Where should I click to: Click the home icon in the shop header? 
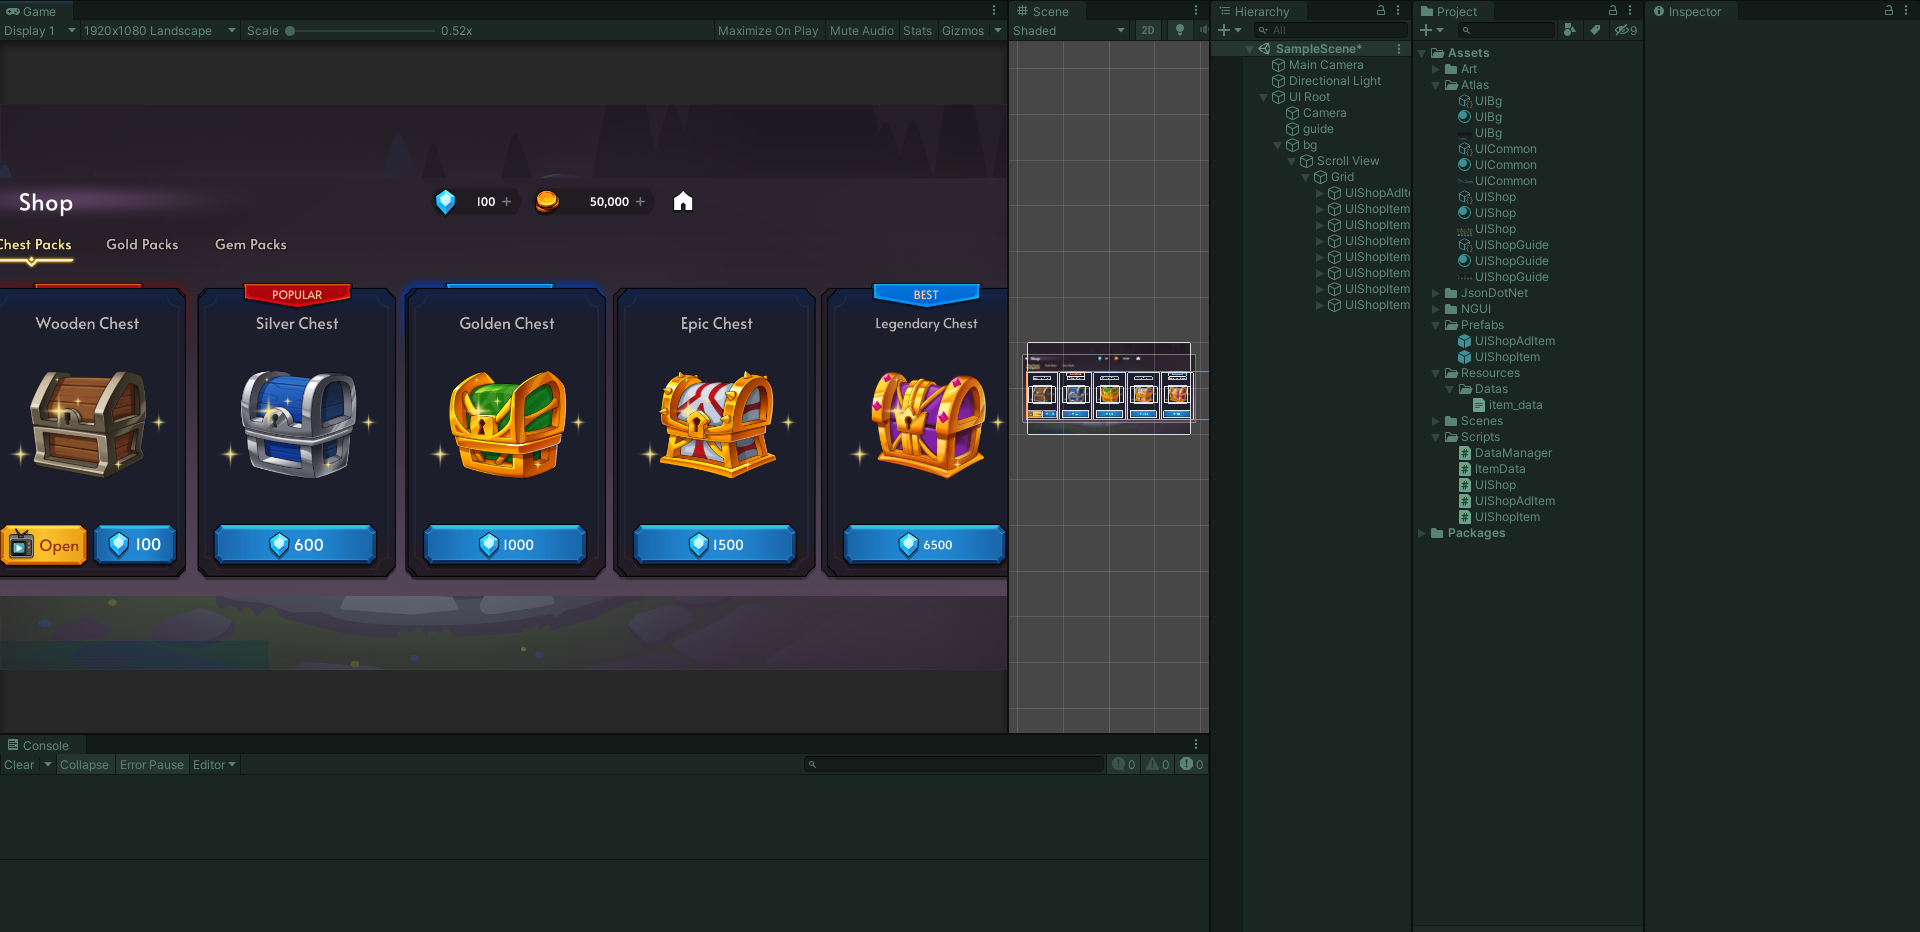[683, 202]
